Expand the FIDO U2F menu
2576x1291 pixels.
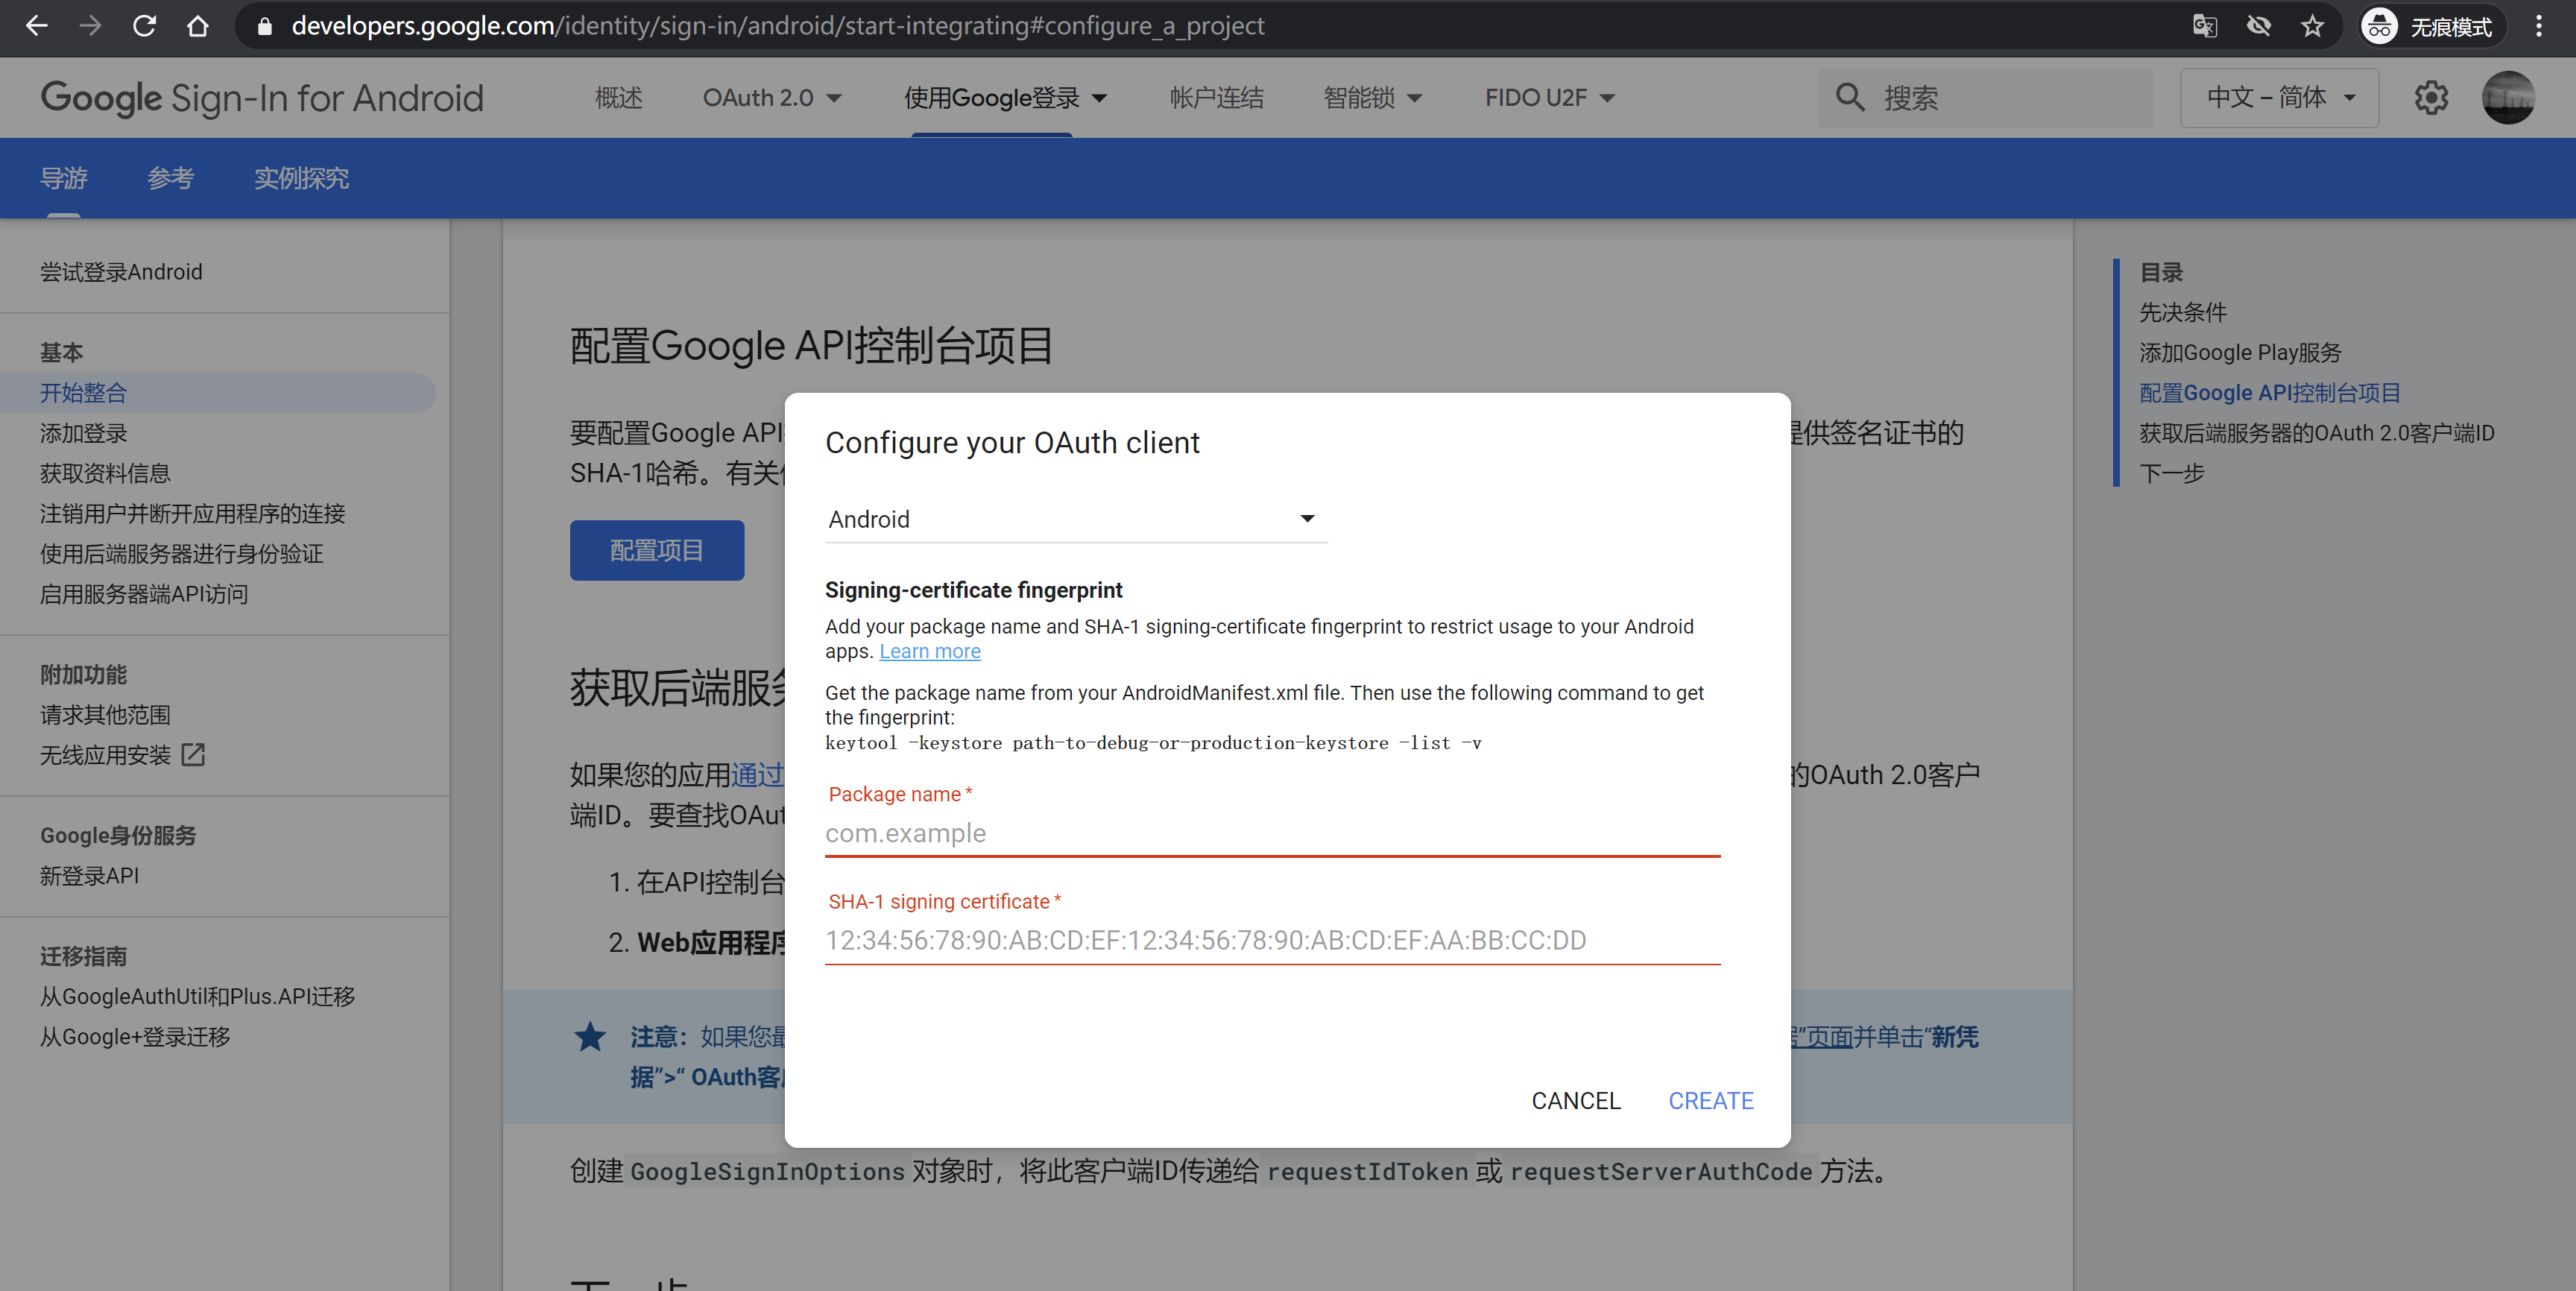(1550, 98)
